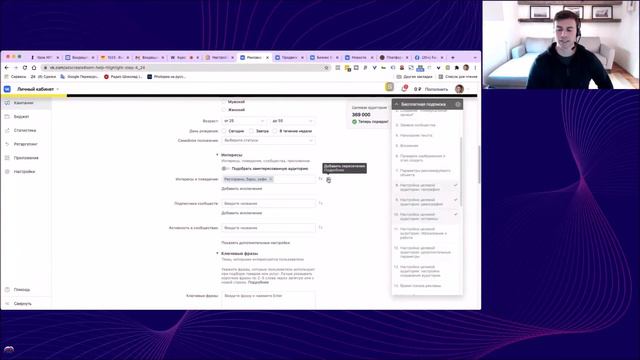Click Добавить исключение under Подписчики сообществ

pos(242,213)
